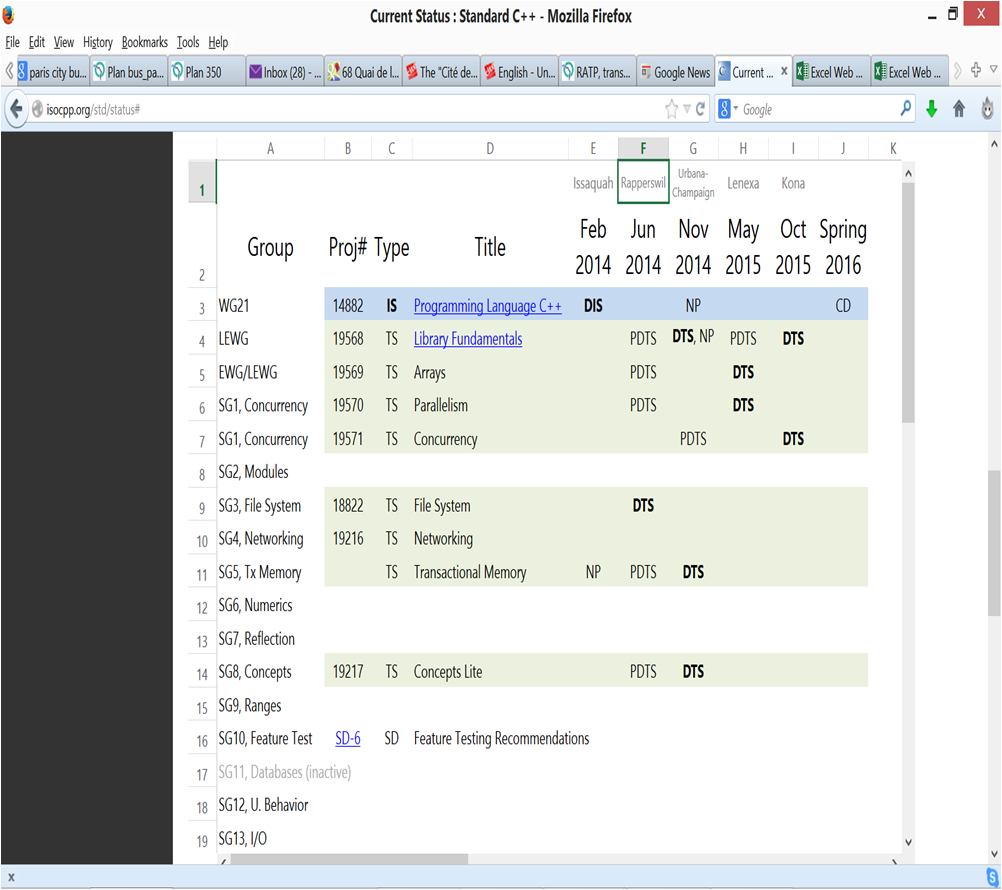Open the Tools menu
The height and width of the screenshot is (890, 1002).
(x=188, y=42)
